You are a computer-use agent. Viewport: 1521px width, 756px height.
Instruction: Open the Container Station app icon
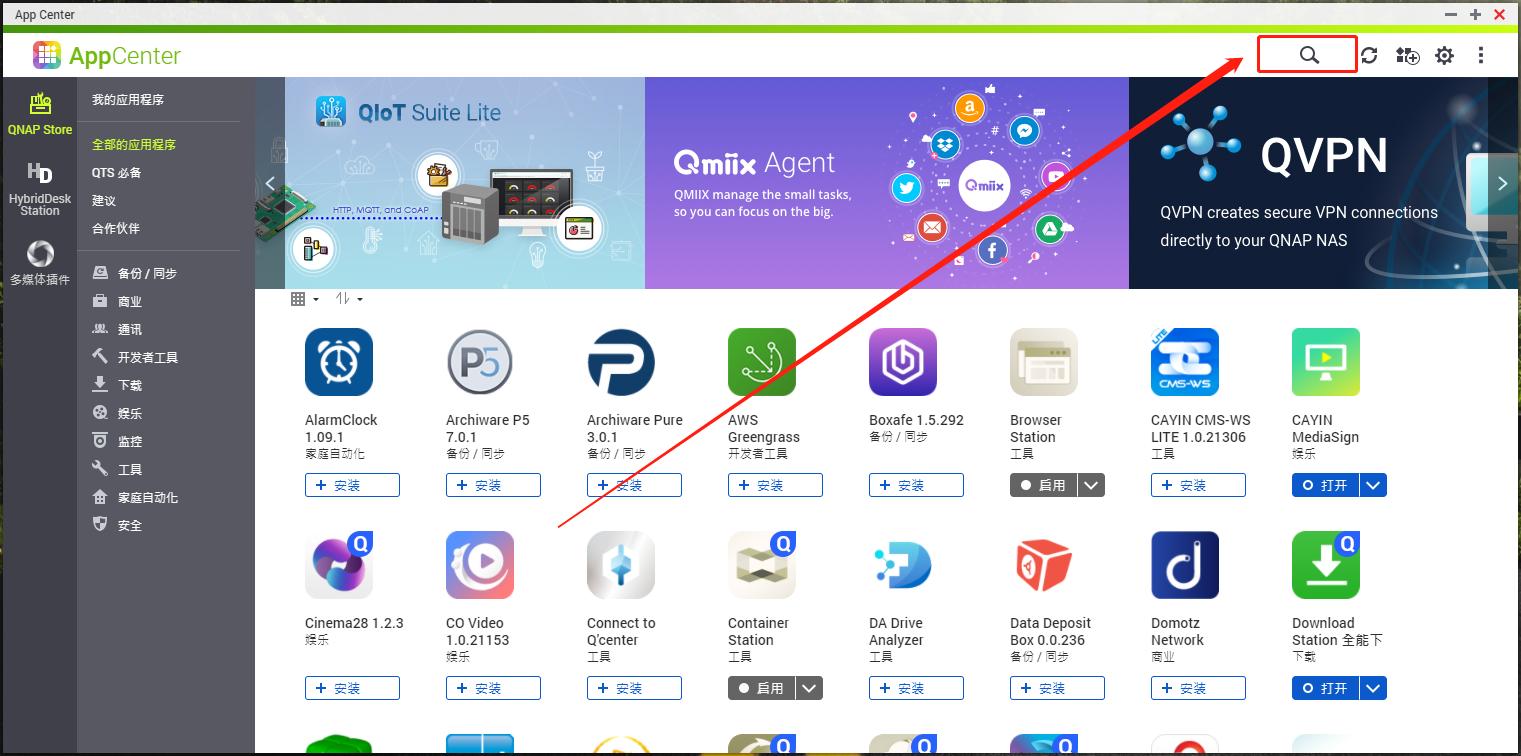tap(762, 565)
